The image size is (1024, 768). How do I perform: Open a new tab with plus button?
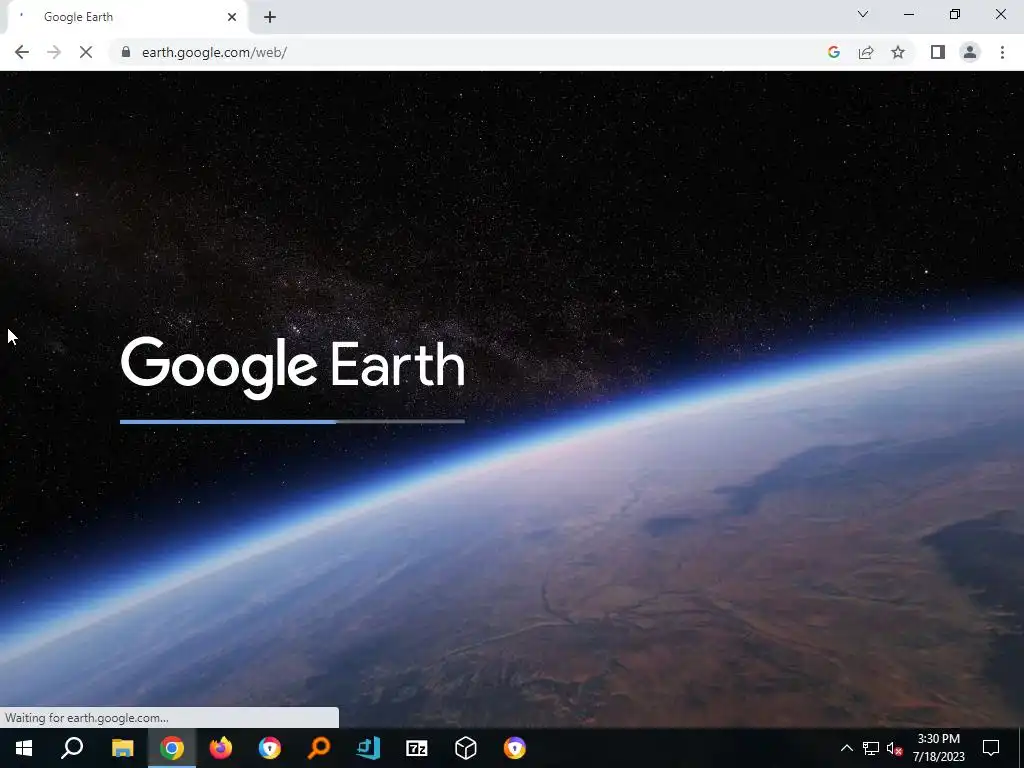[x=270, y=17]
